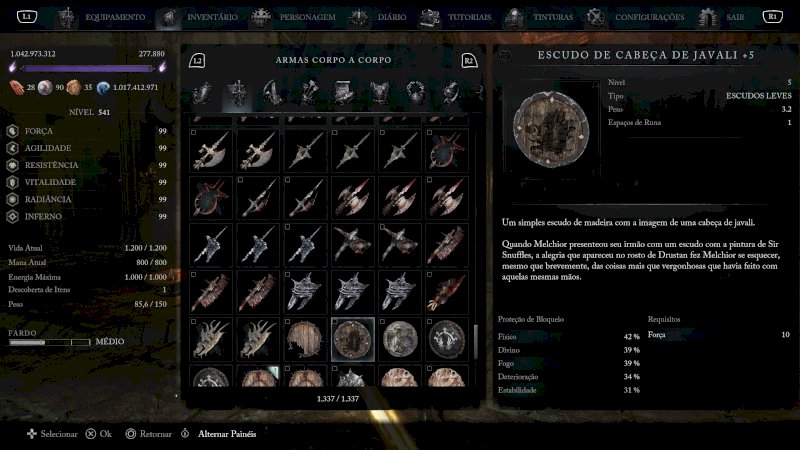This screenshot has width=800, height=450.
Task: Click the purple experience progress bar
Action: coord(88,68)
